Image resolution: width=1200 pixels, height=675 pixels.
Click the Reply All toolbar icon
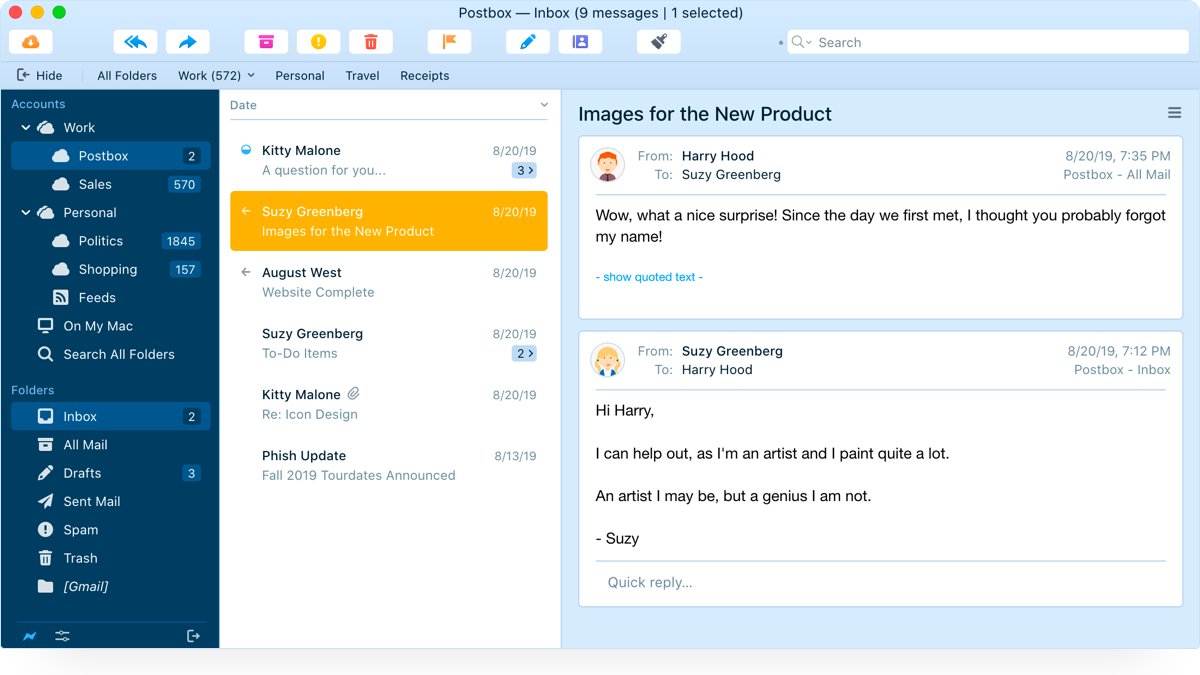point(135,42)
